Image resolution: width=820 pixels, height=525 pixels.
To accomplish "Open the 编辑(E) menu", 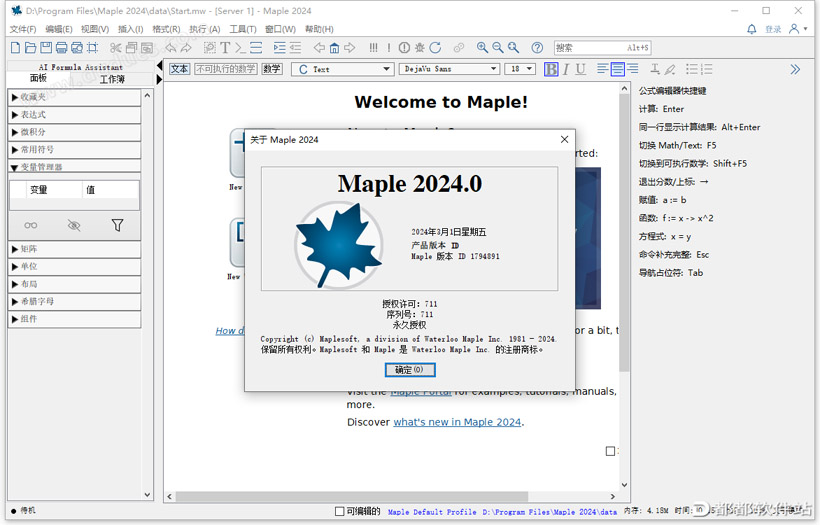I will 59,29.
